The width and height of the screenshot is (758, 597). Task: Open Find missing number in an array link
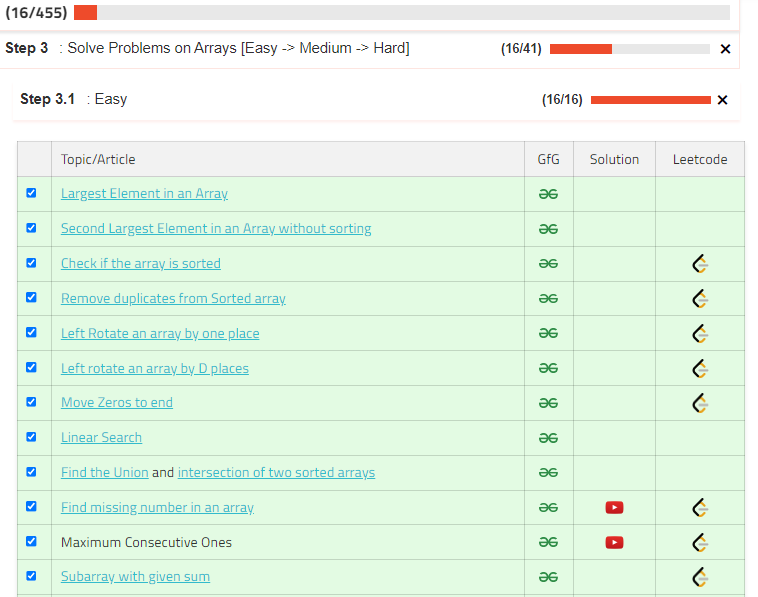click(x=157, y=507)
